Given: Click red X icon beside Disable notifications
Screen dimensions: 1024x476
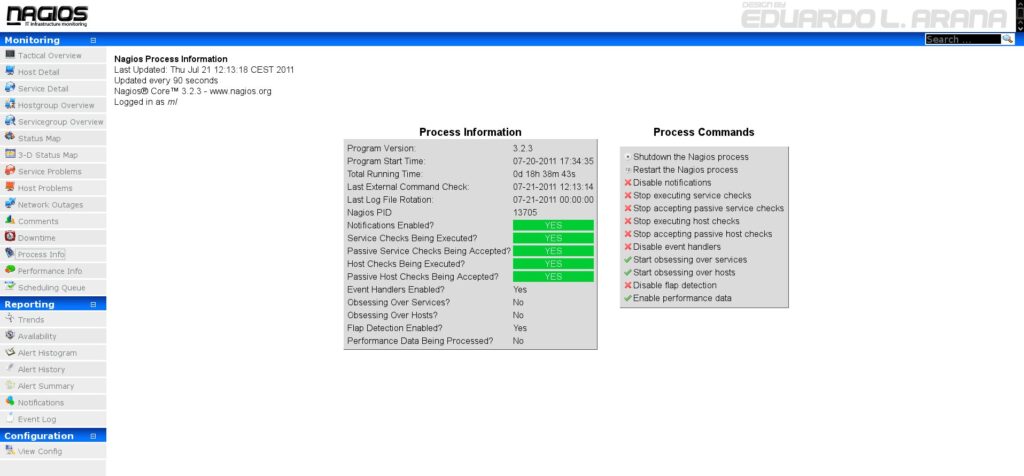Looking at the screenshot, I should point(628,183).
